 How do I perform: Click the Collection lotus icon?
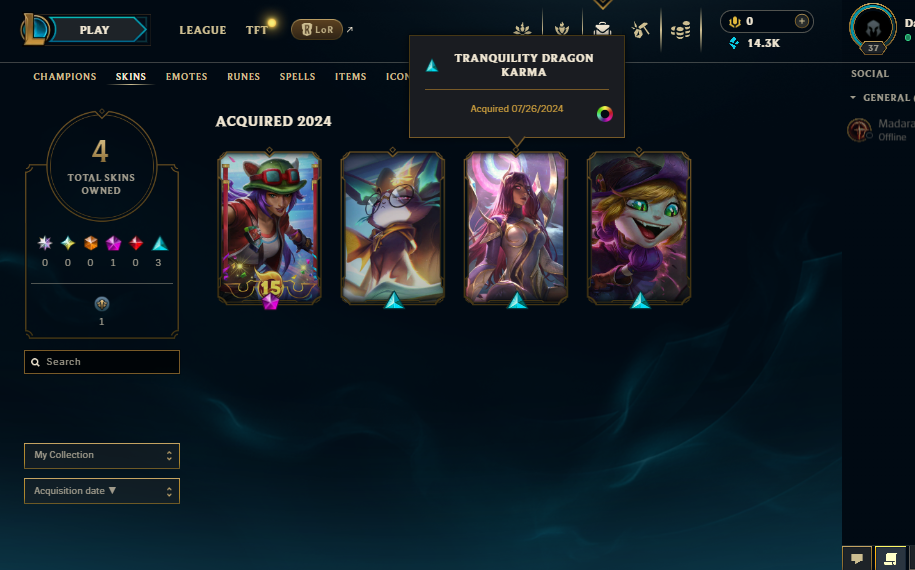tap(522, 28)
